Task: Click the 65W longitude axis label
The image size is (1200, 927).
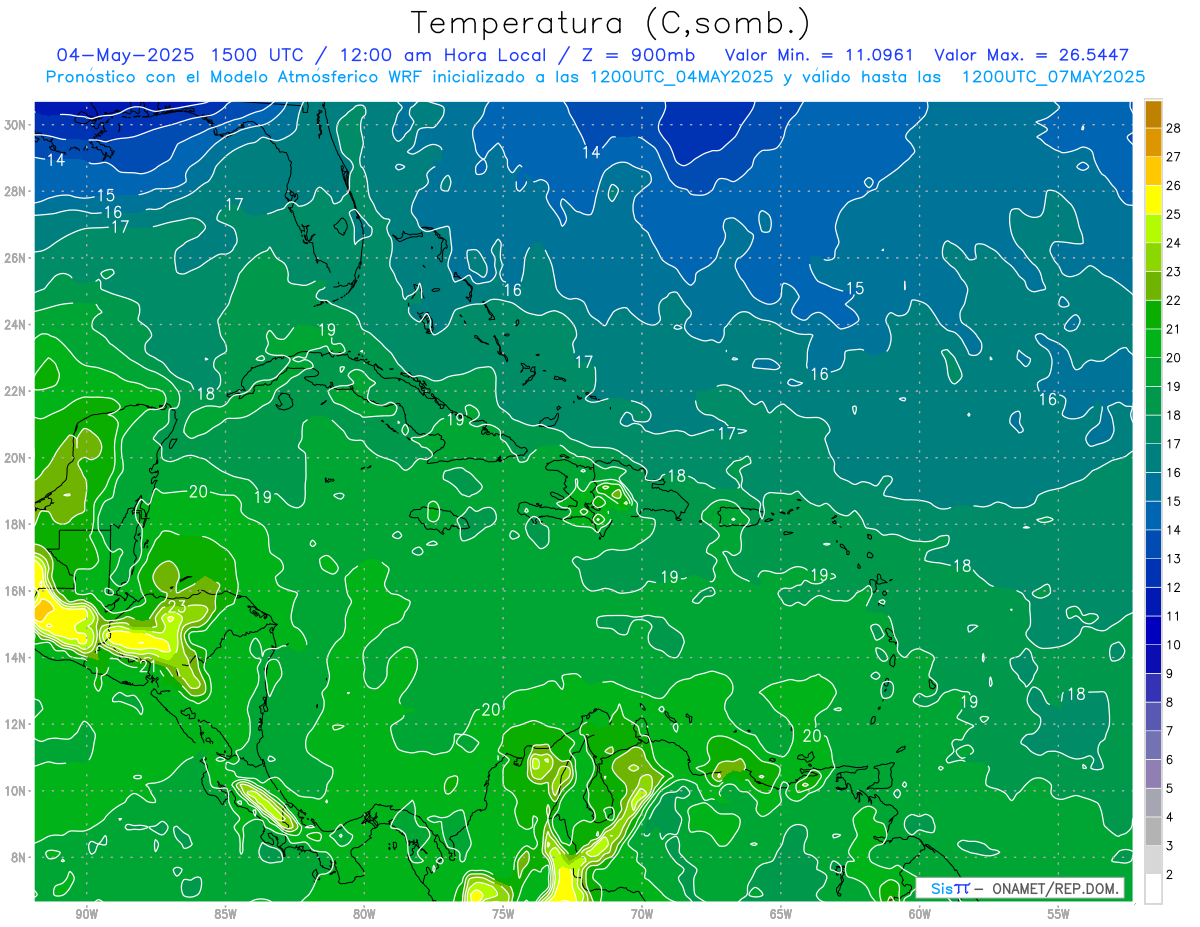Action: (781, 914)
